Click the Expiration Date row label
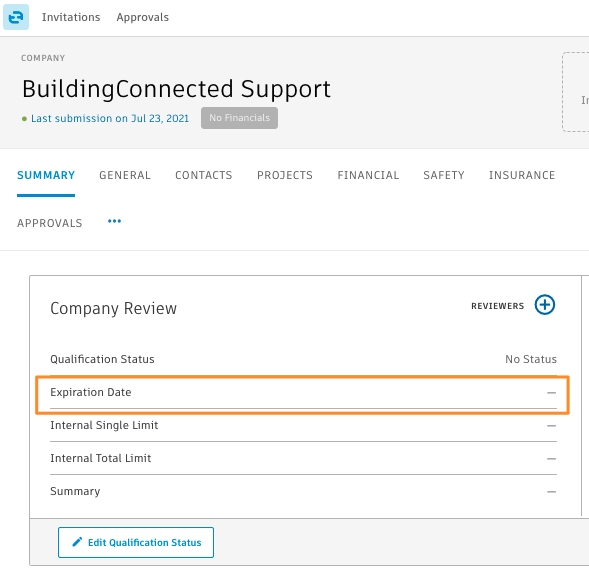Viewport: 589px width, 581px height. [91, 392]
